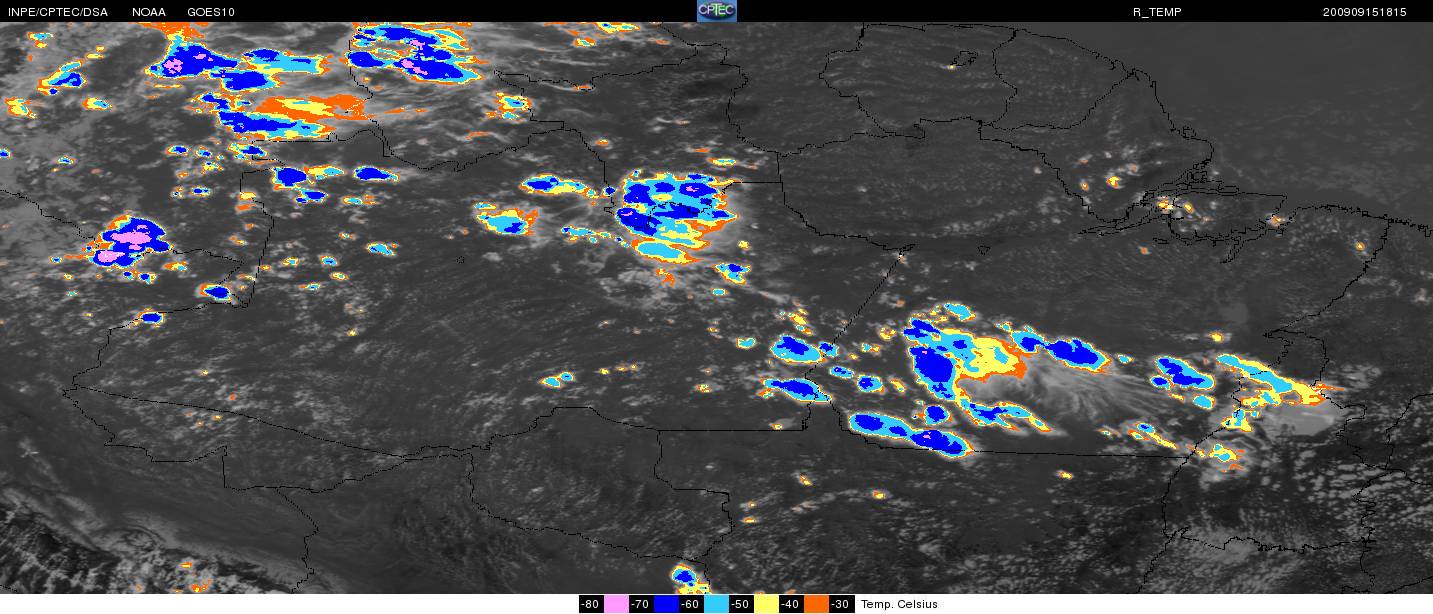The image size is (1433, 614).
Task: Click the dark blue legend color swatch
Action: click(667, 604)
